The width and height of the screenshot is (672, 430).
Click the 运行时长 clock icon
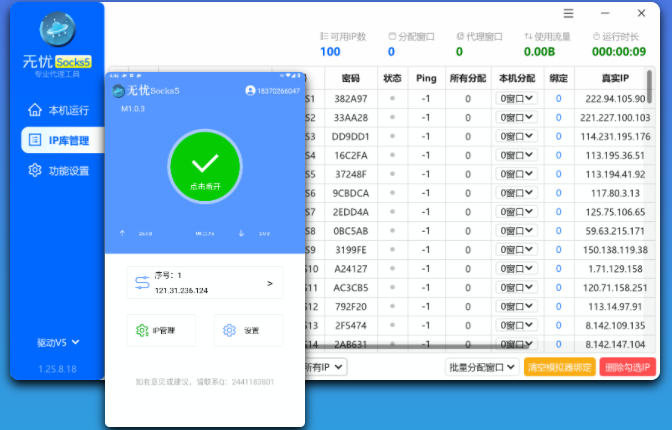click(596, 36)
